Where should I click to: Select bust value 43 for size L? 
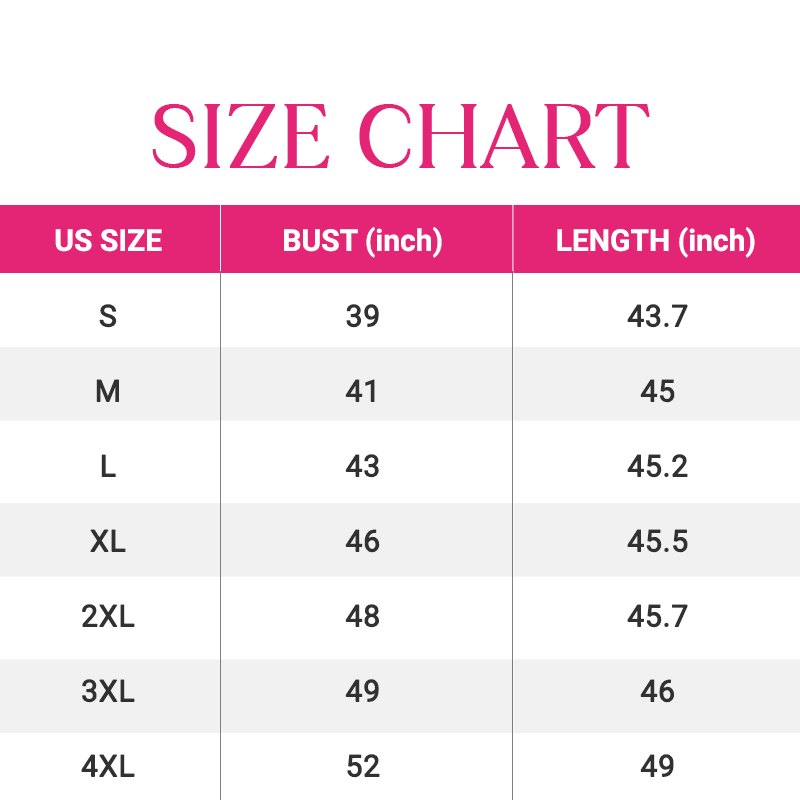[x=362, y=466]
